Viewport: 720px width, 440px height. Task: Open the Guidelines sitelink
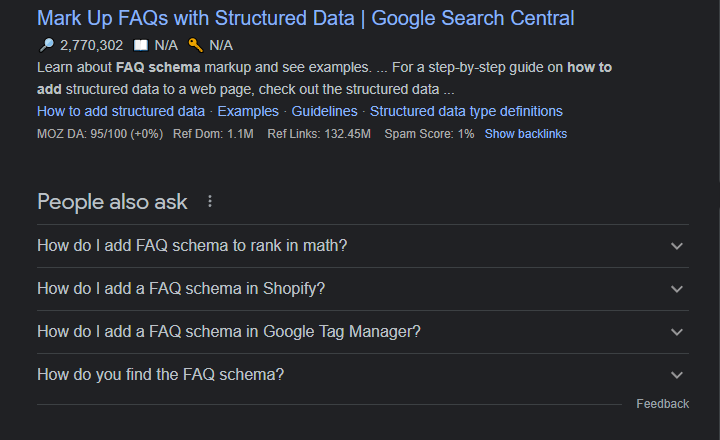click(x=324, y=111)
